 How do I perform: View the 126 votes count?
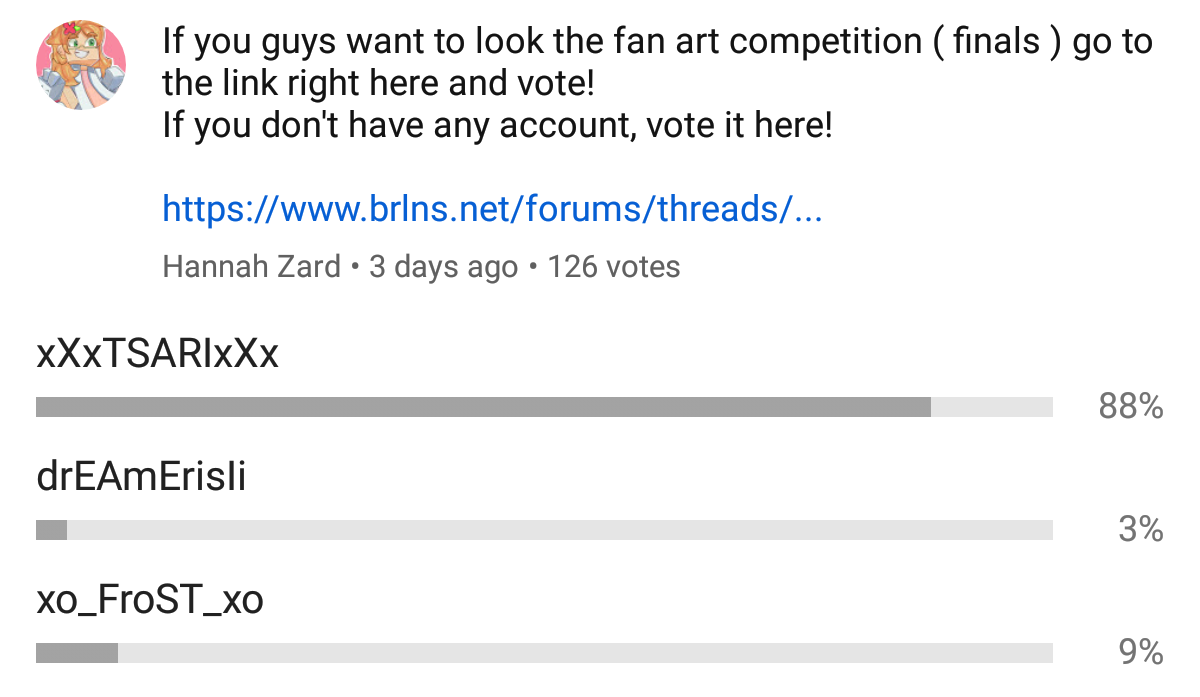tap(613, 267)
